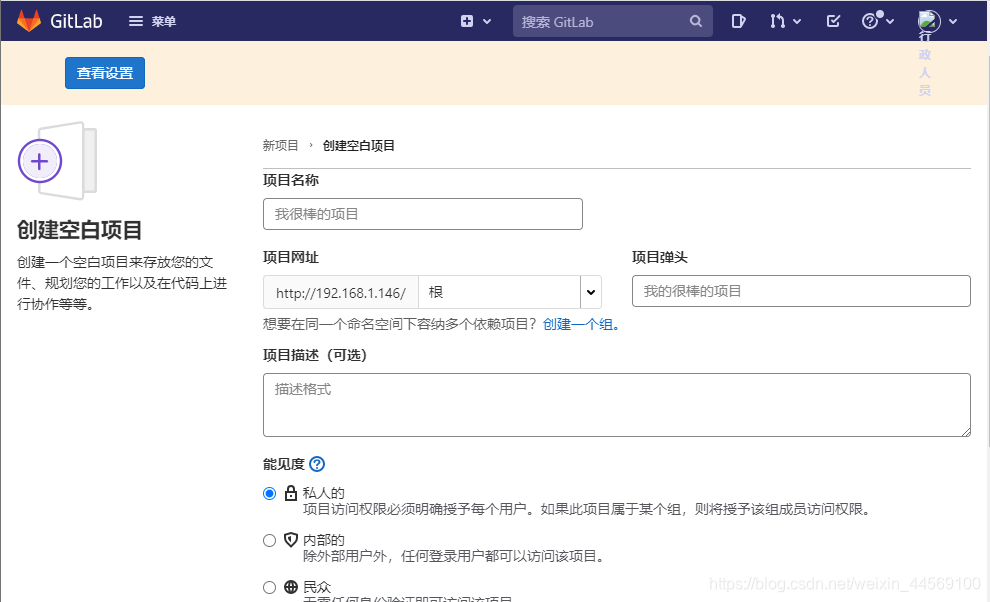The width and height of the screenshot is (990, 602).
Task: Click the 能见度 help question icon
Action: coord(317,464)
